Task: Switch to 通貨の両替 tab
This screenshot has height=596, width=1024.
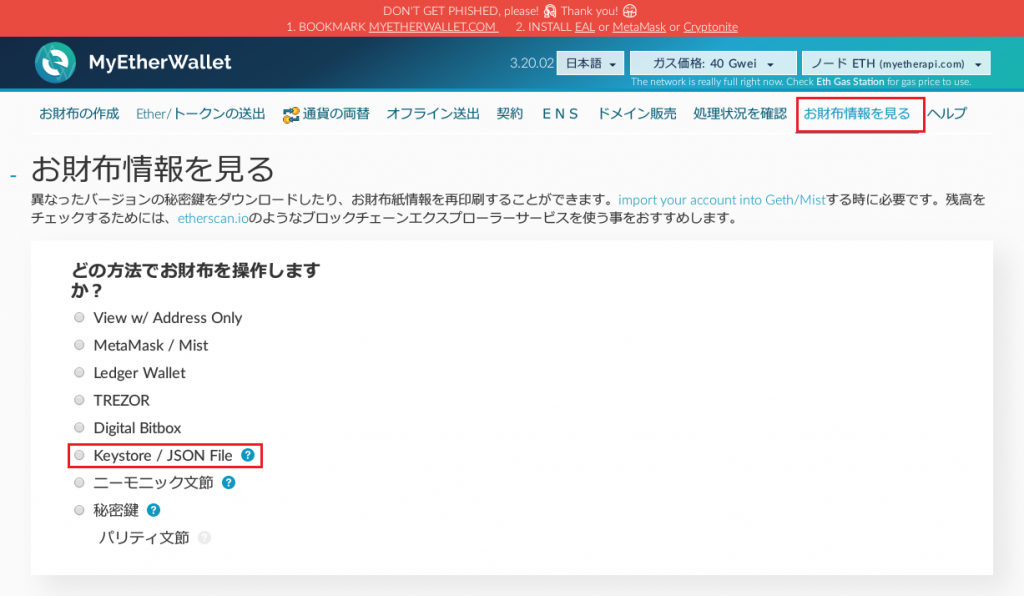Action: [x=327, y=114]
